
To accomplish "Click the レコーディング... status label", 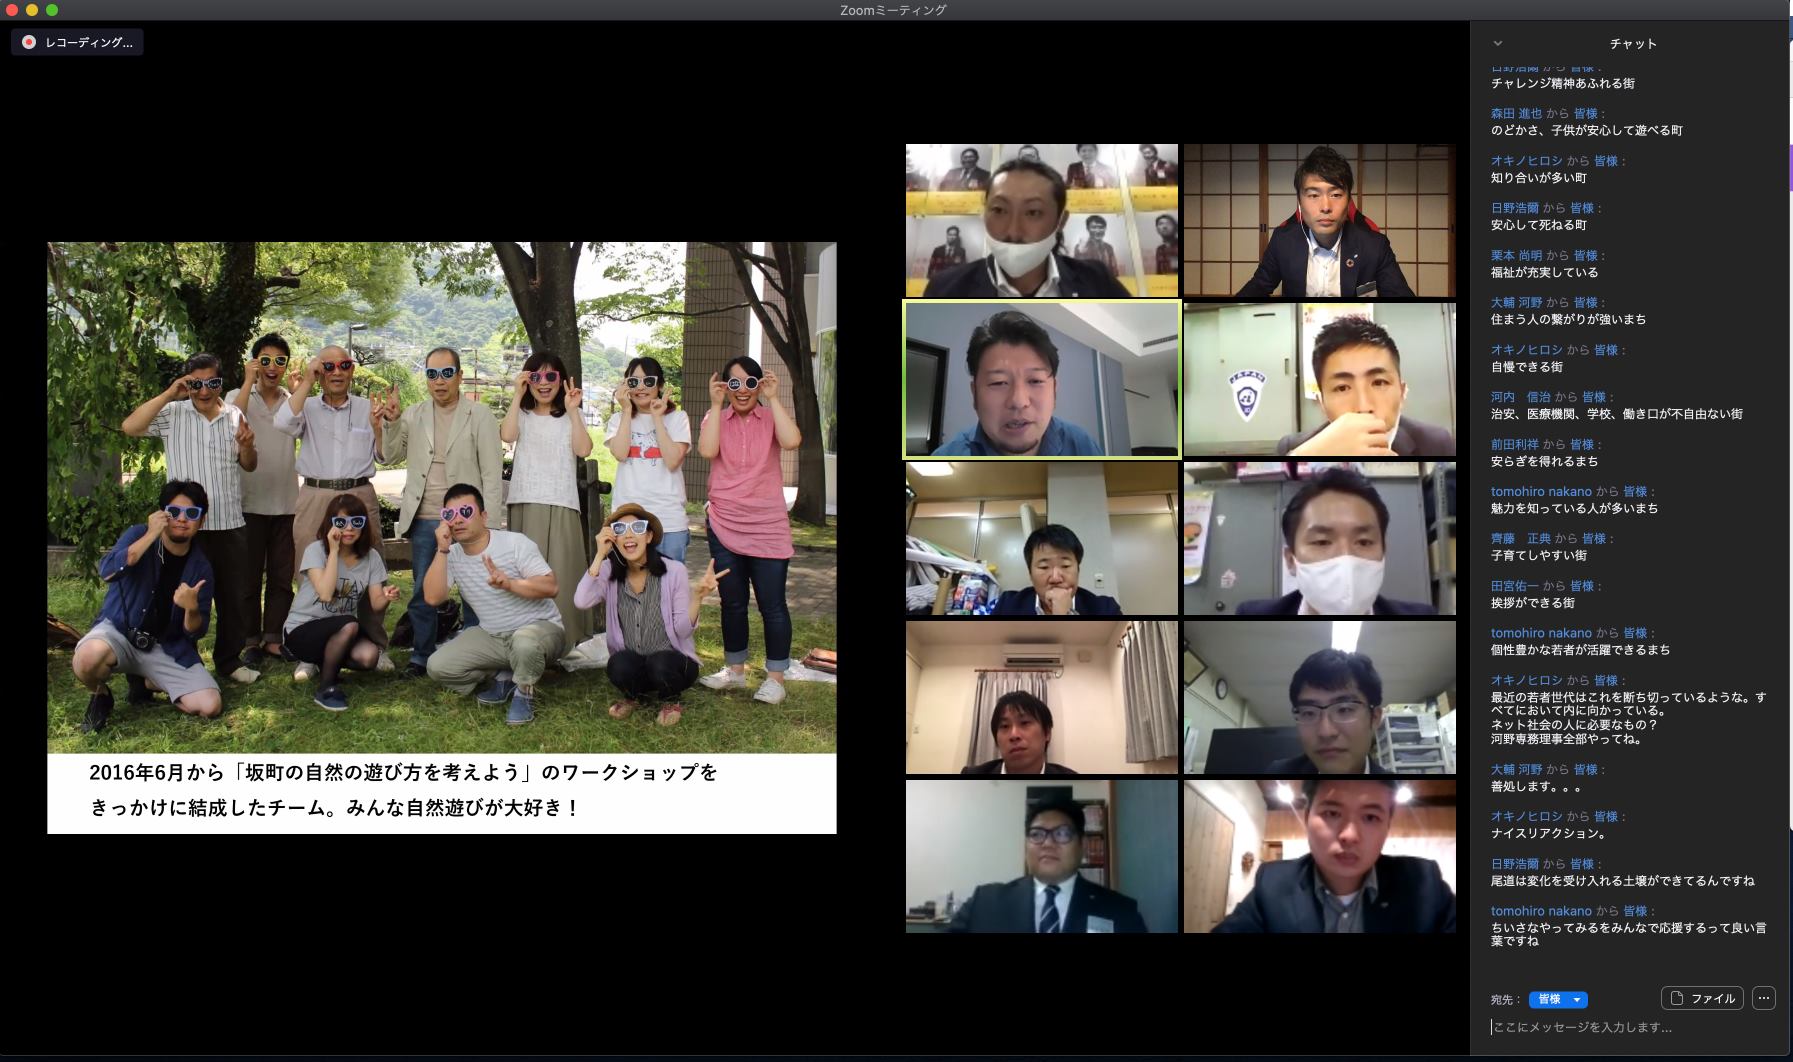I will tap(88, 42).
